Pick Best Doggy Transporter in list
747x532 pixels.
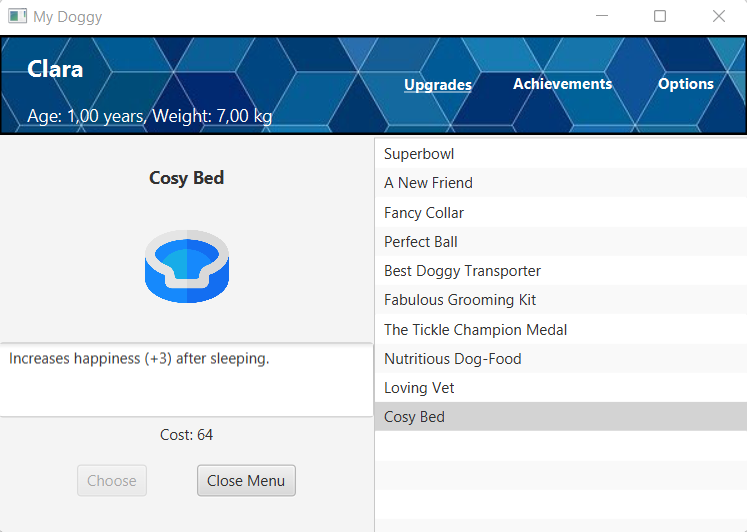point(462,271)
